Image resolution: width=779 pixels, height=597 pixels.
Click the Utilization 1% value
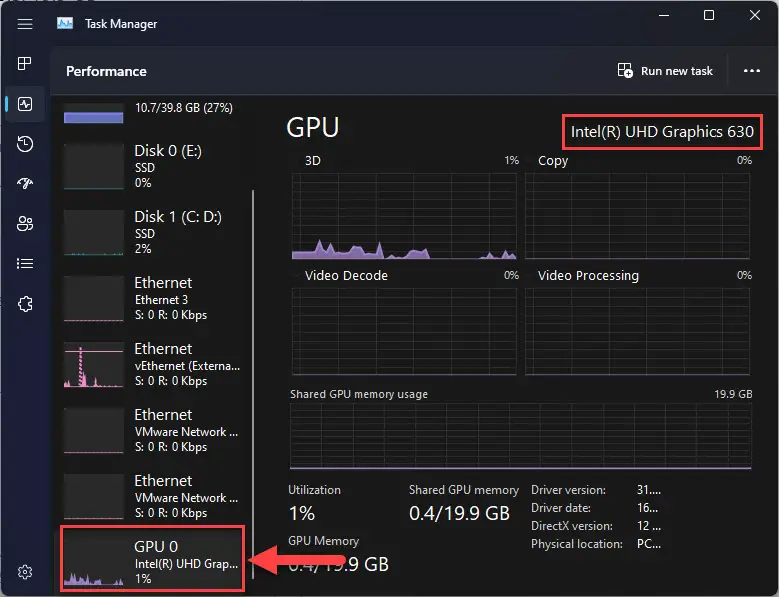[302, 513]
